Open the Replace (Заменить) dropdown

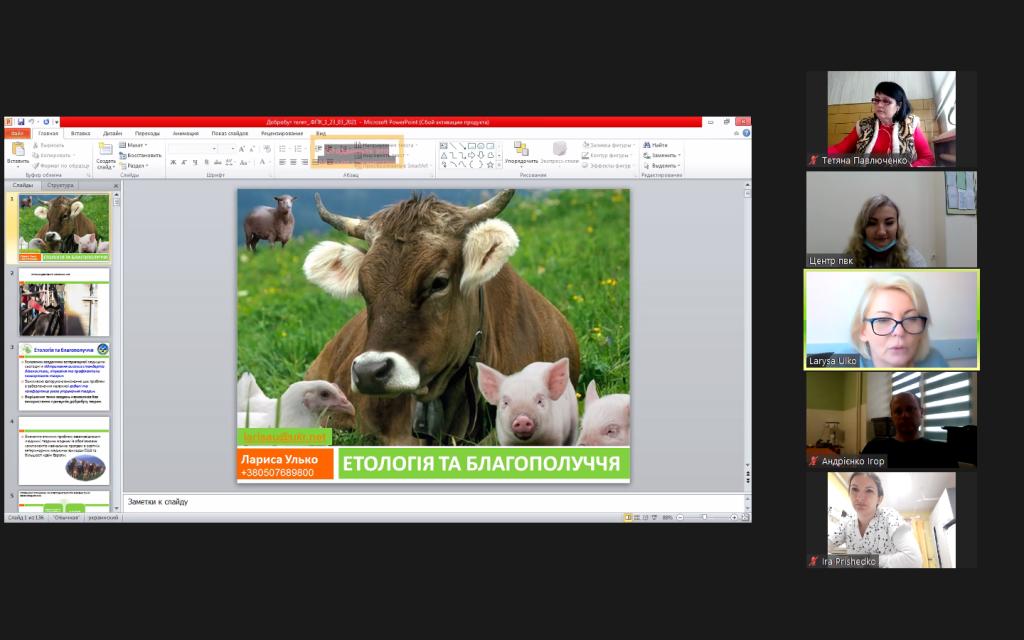pos(664,155)
